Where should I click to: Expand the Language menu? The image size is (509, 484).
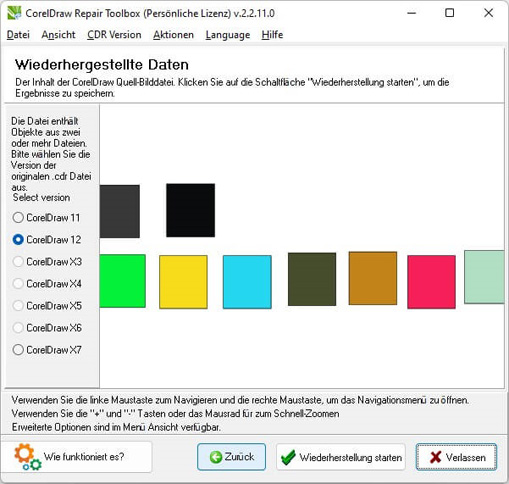[x=228, y=35]
